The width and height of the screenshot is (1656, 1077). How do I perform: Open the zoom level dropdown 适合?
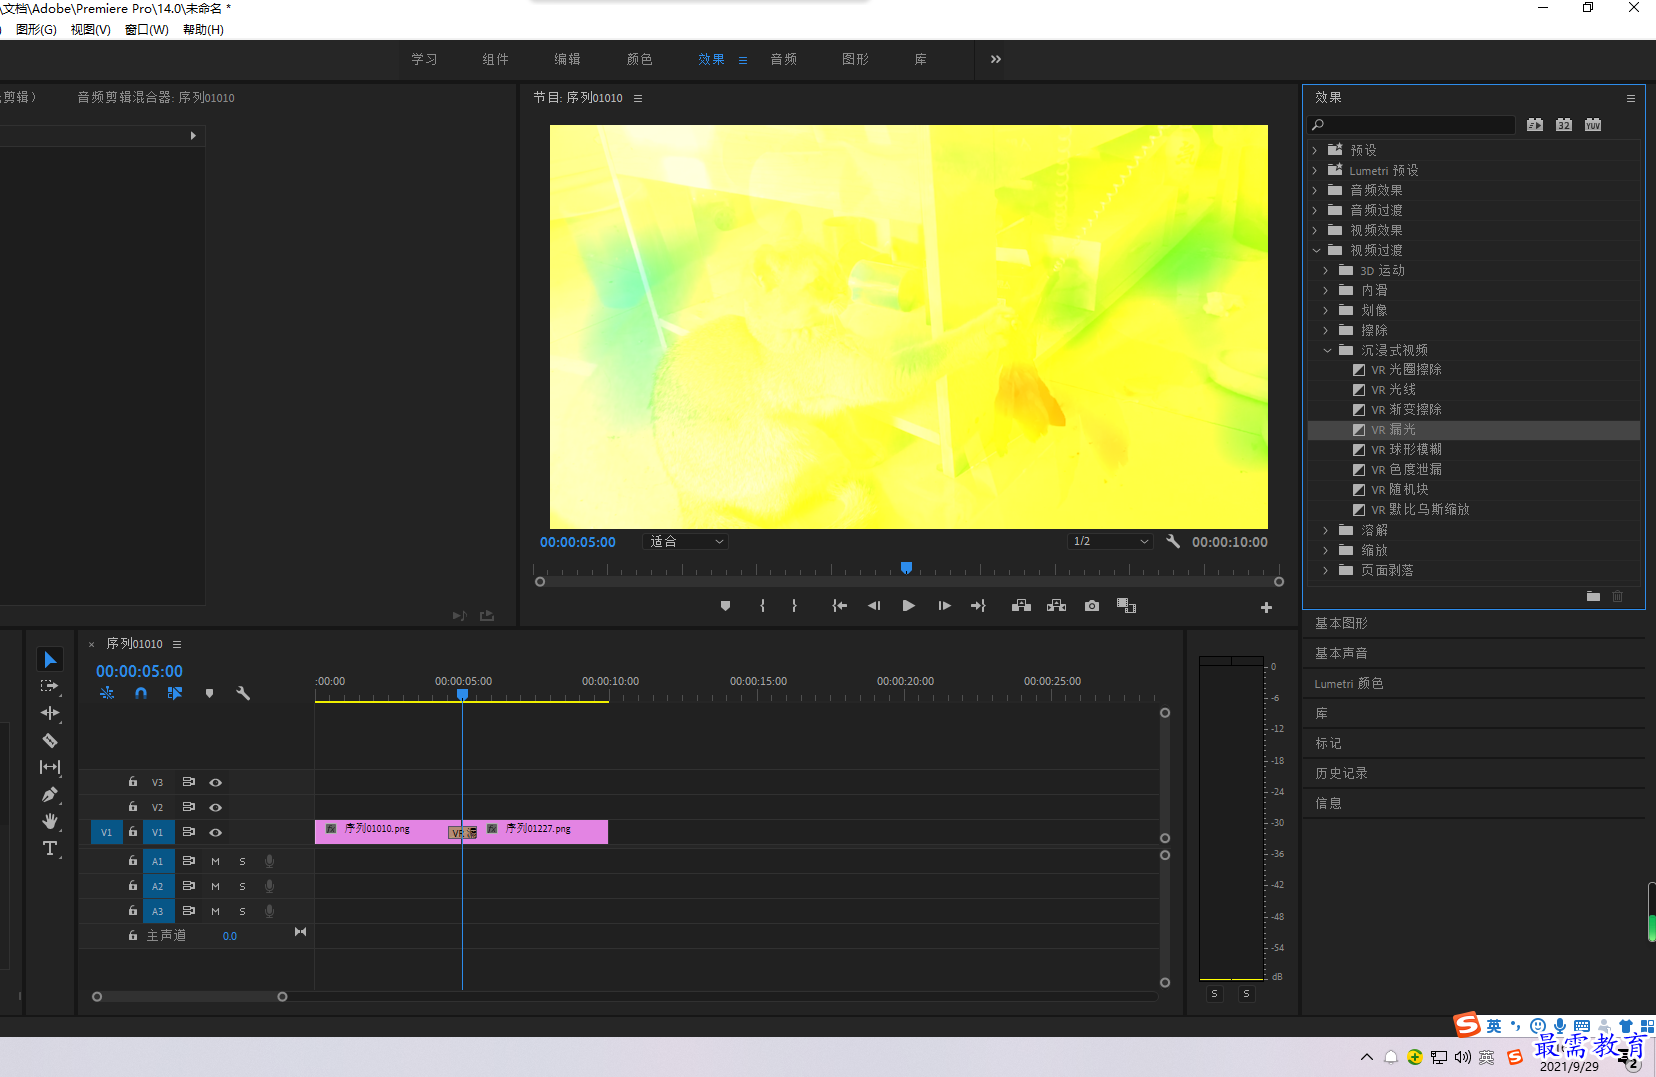pyautogui.click(x=685, y=541)
